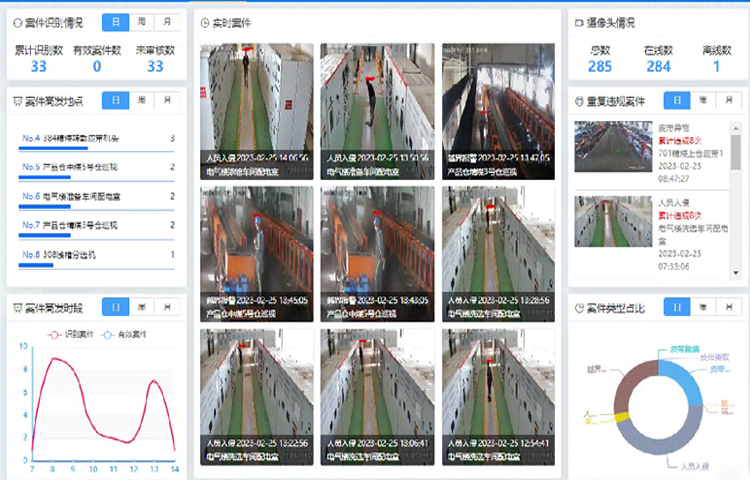This screenshot has height=480, width=750.
Task: Switch 案件识别情况 panel to 月 view
Action: pos(168,21)
